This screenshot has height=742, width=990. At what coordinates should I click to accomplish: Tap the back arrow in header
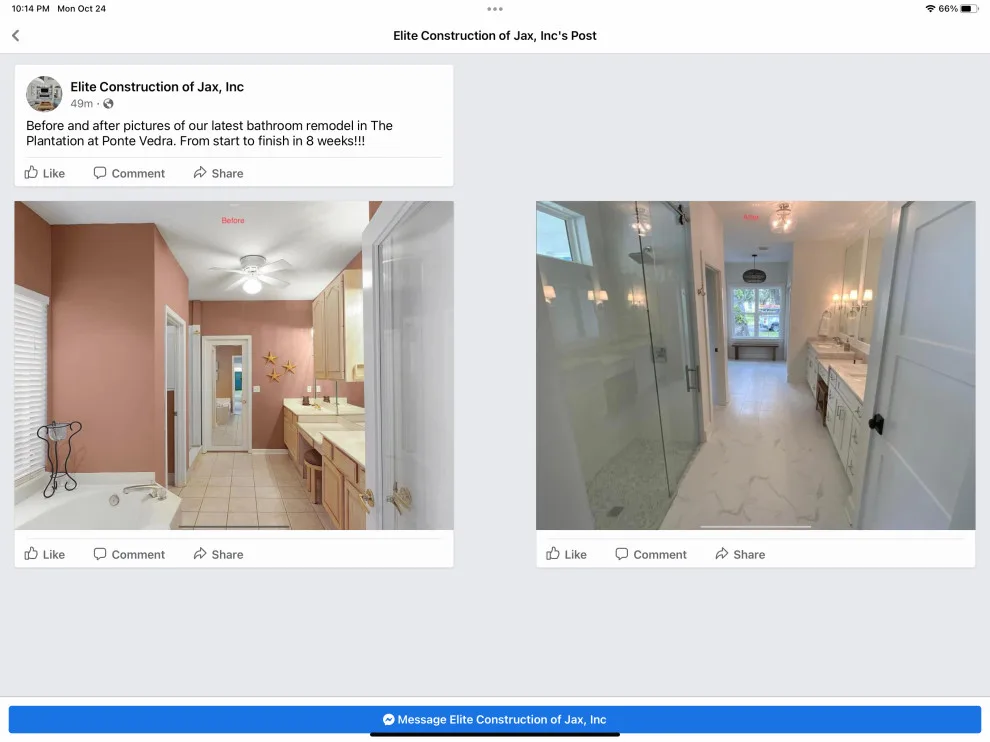pos(16,35)
